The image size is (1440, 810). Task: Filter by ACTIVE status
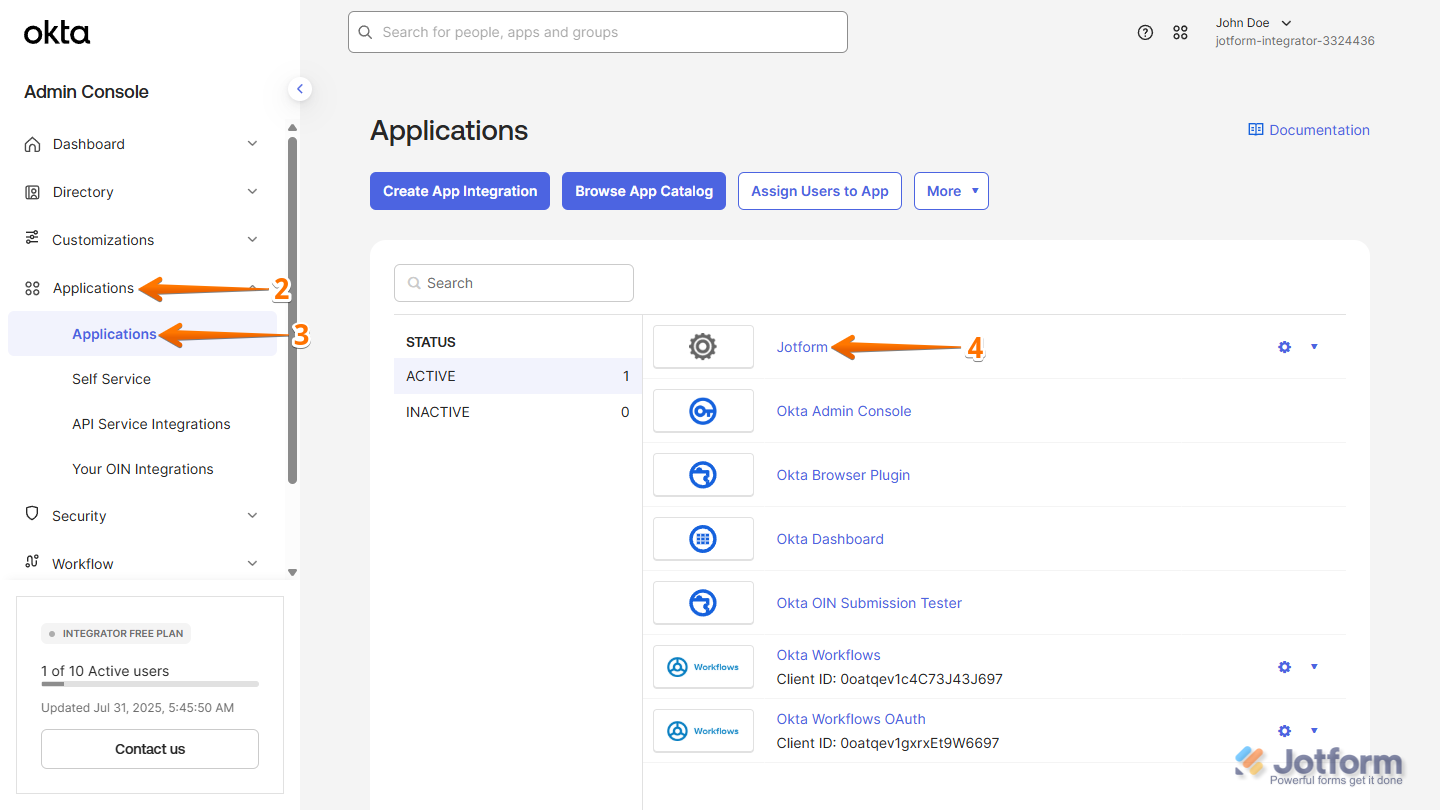[x=518, y=376]
